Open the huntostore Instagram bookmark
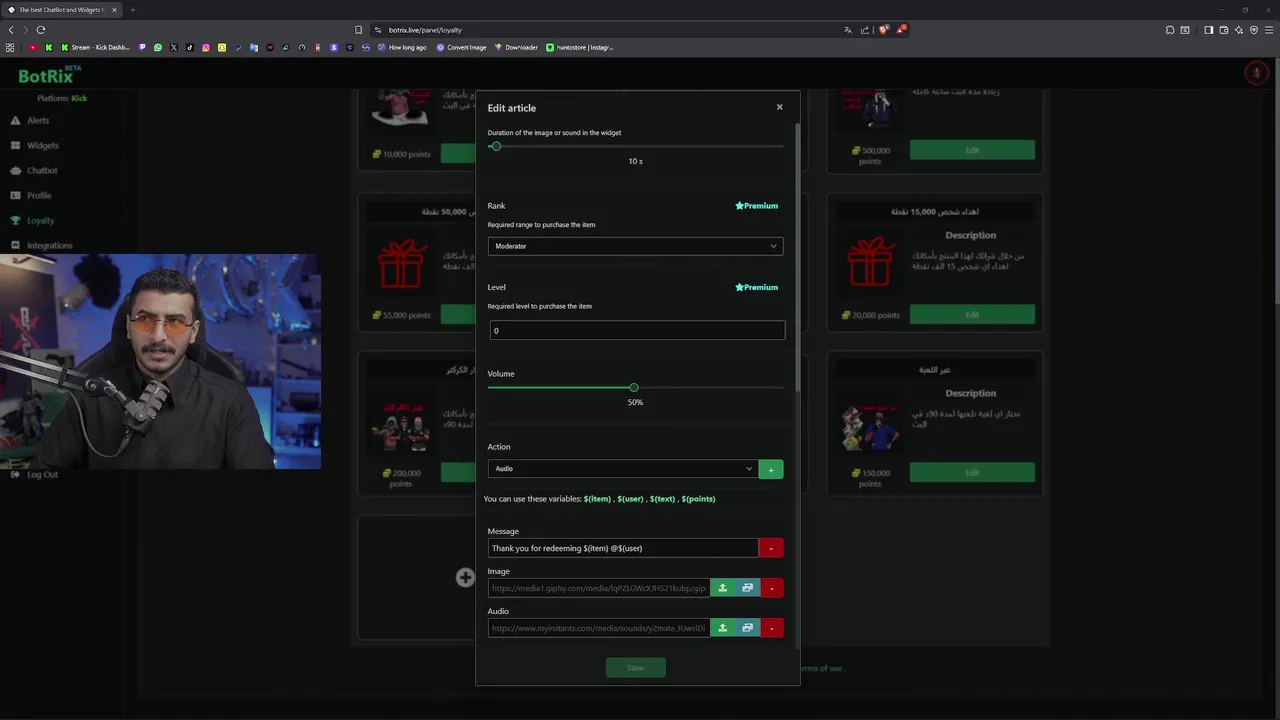 [x=580, y=47]
